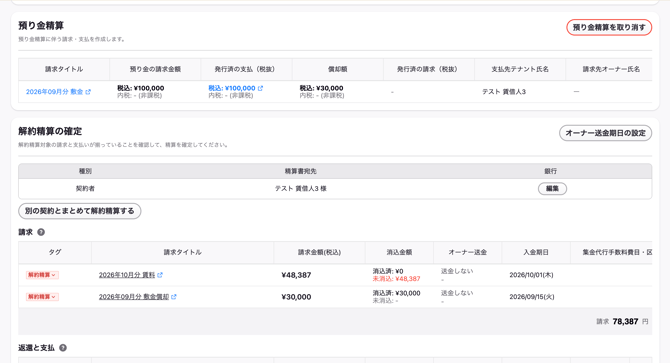Click the 消込金額 column header

pos(399,252)
